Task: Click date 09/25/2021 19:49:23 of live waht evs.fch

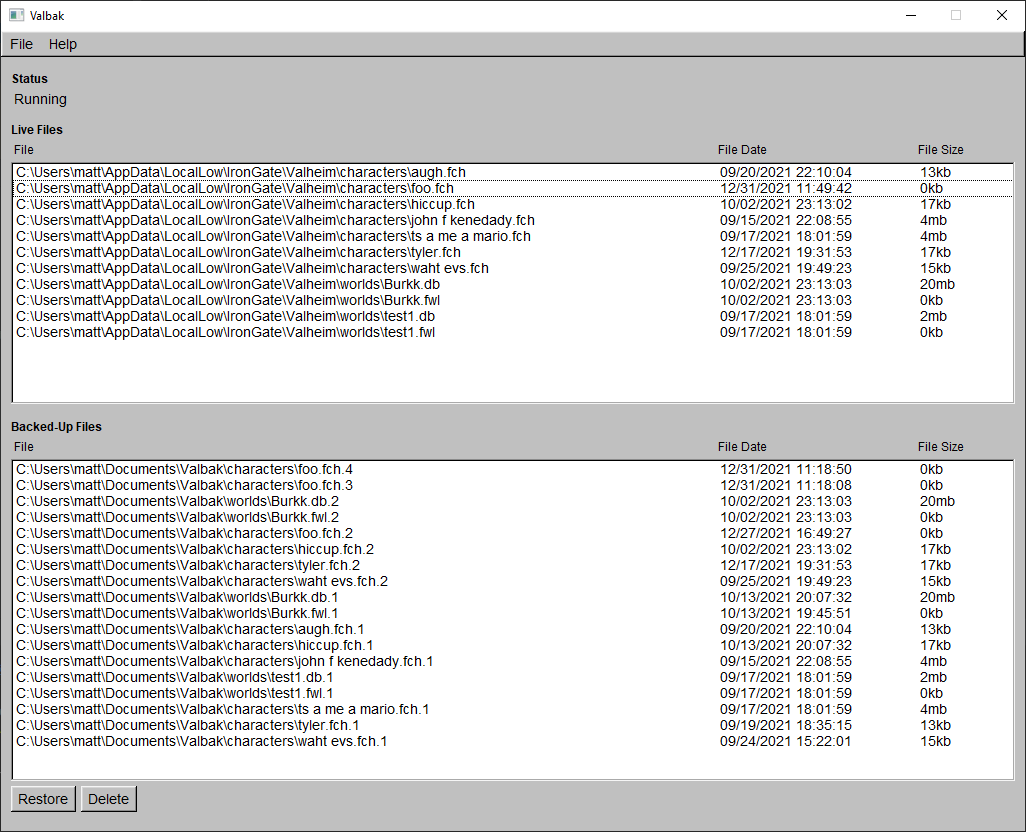Action: click(x=786, y=268)
